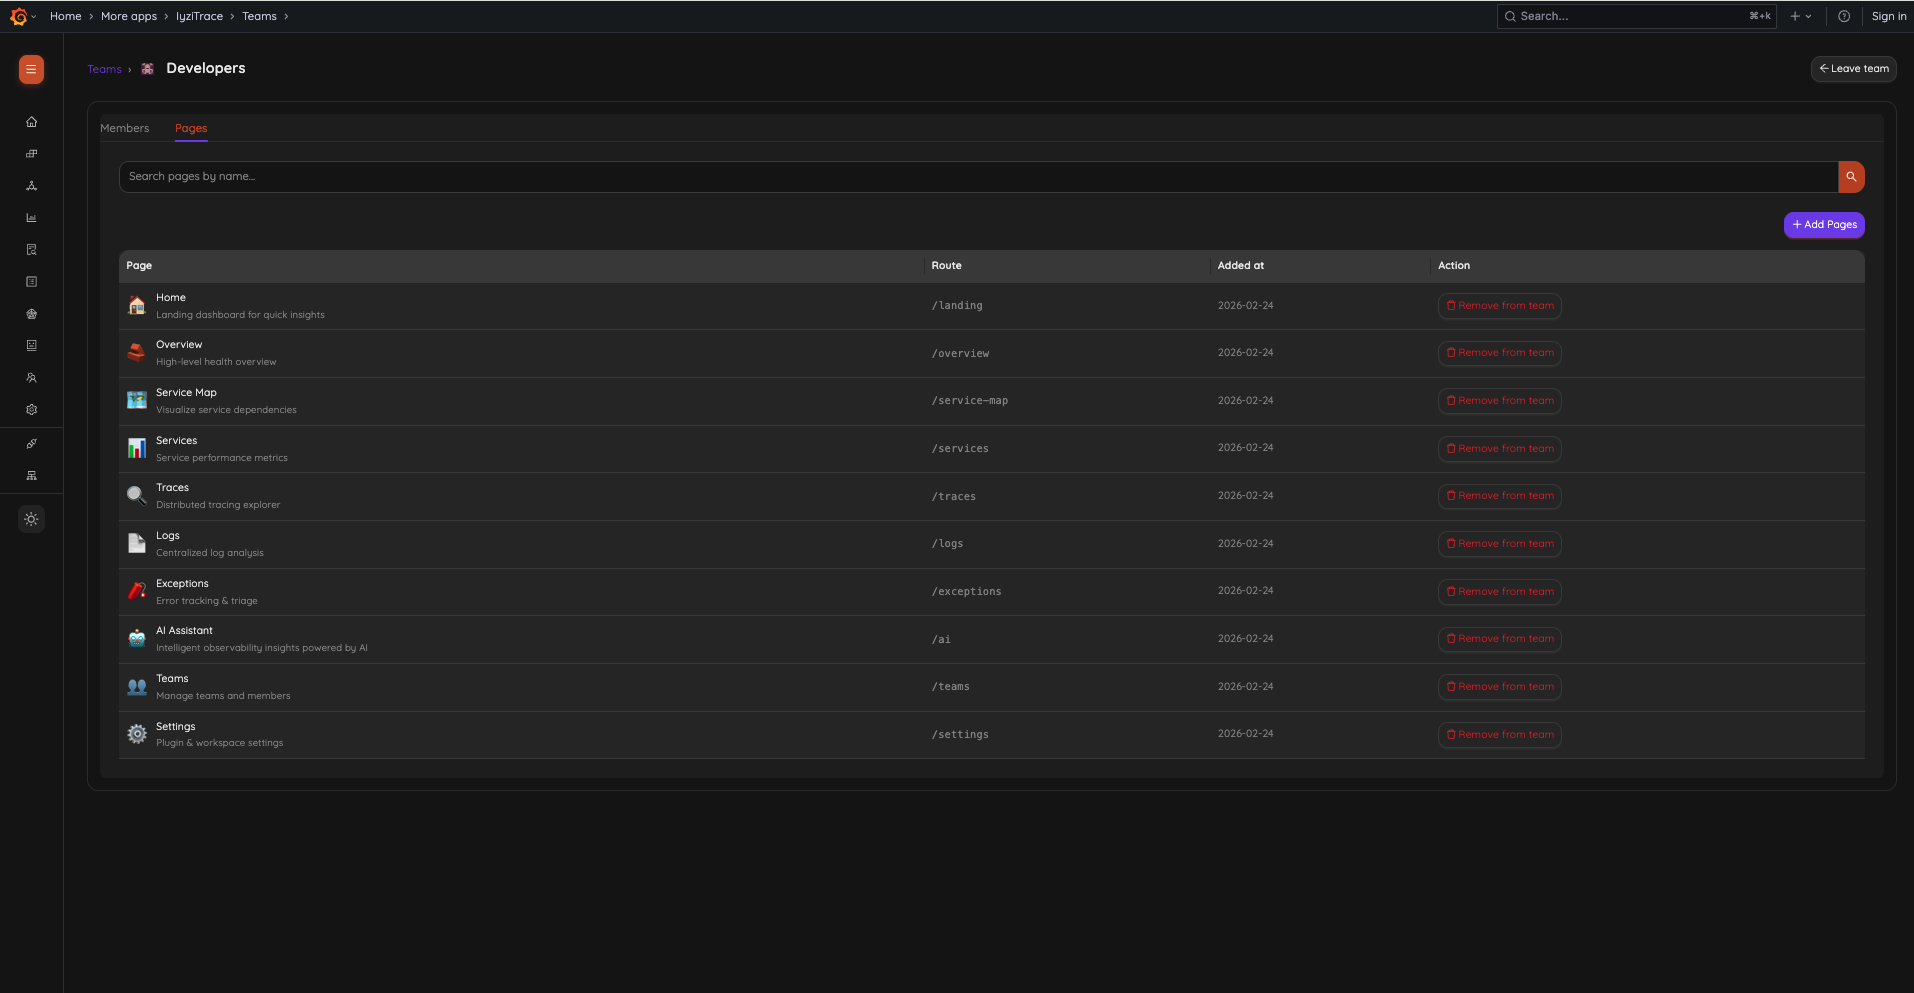This screenshot has width=1914, height=993.
Task: Click the Overview row icon
Action: click(137, 353)
